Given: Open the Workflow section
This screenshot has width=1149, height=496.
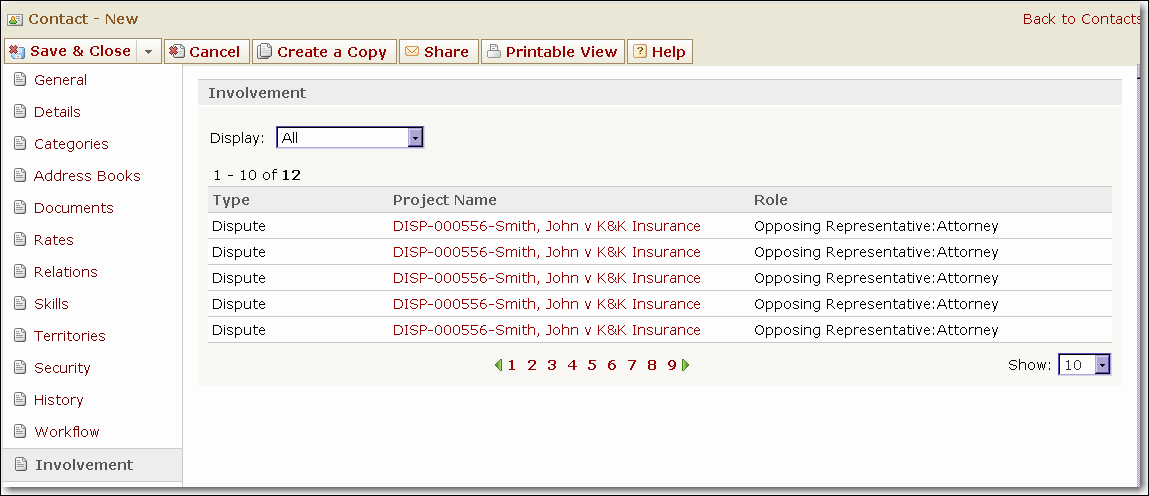Looking at the screenshot, I should (67, 432).
